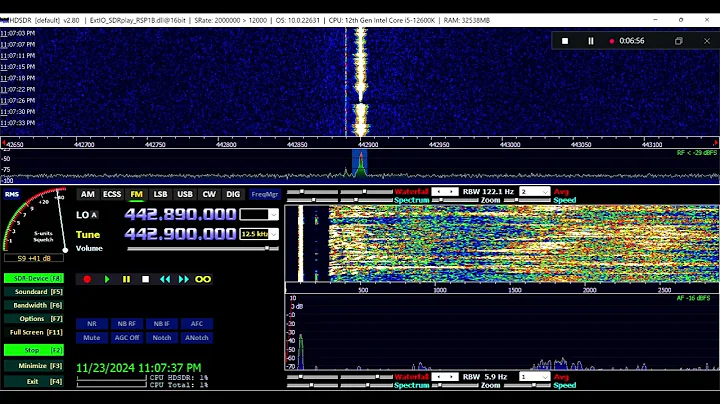
Task: Open Options [F7] menu
Action: (34, 319)
